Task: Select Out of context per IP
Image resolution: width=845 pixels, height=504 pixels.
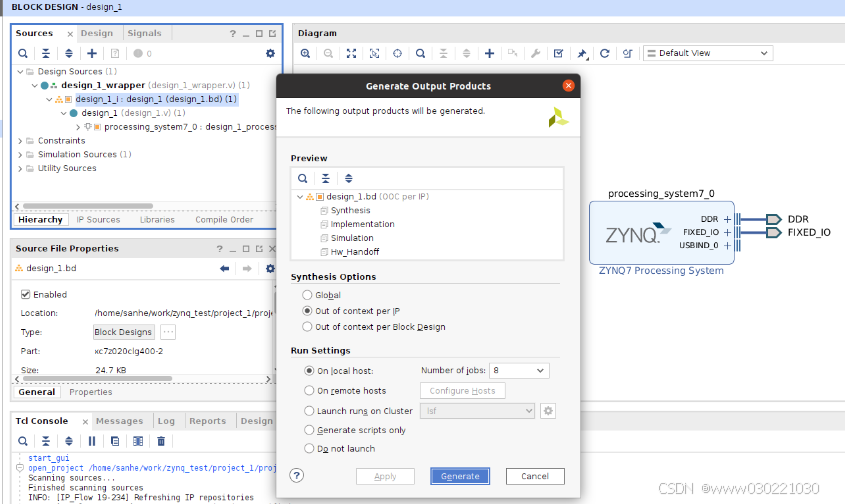Action: tap(307, 311)
